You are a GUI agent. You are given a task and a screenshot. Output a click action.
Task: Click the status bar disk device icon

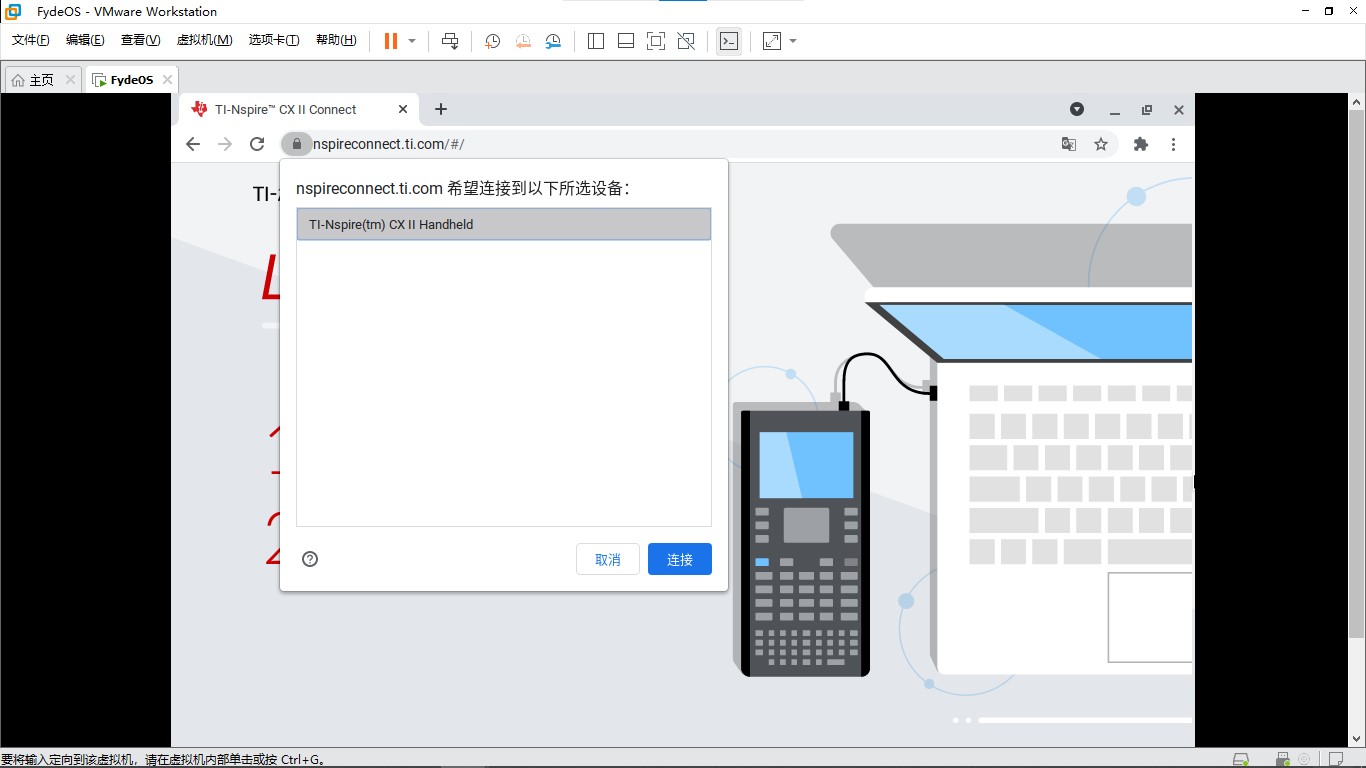[1241, 759]
